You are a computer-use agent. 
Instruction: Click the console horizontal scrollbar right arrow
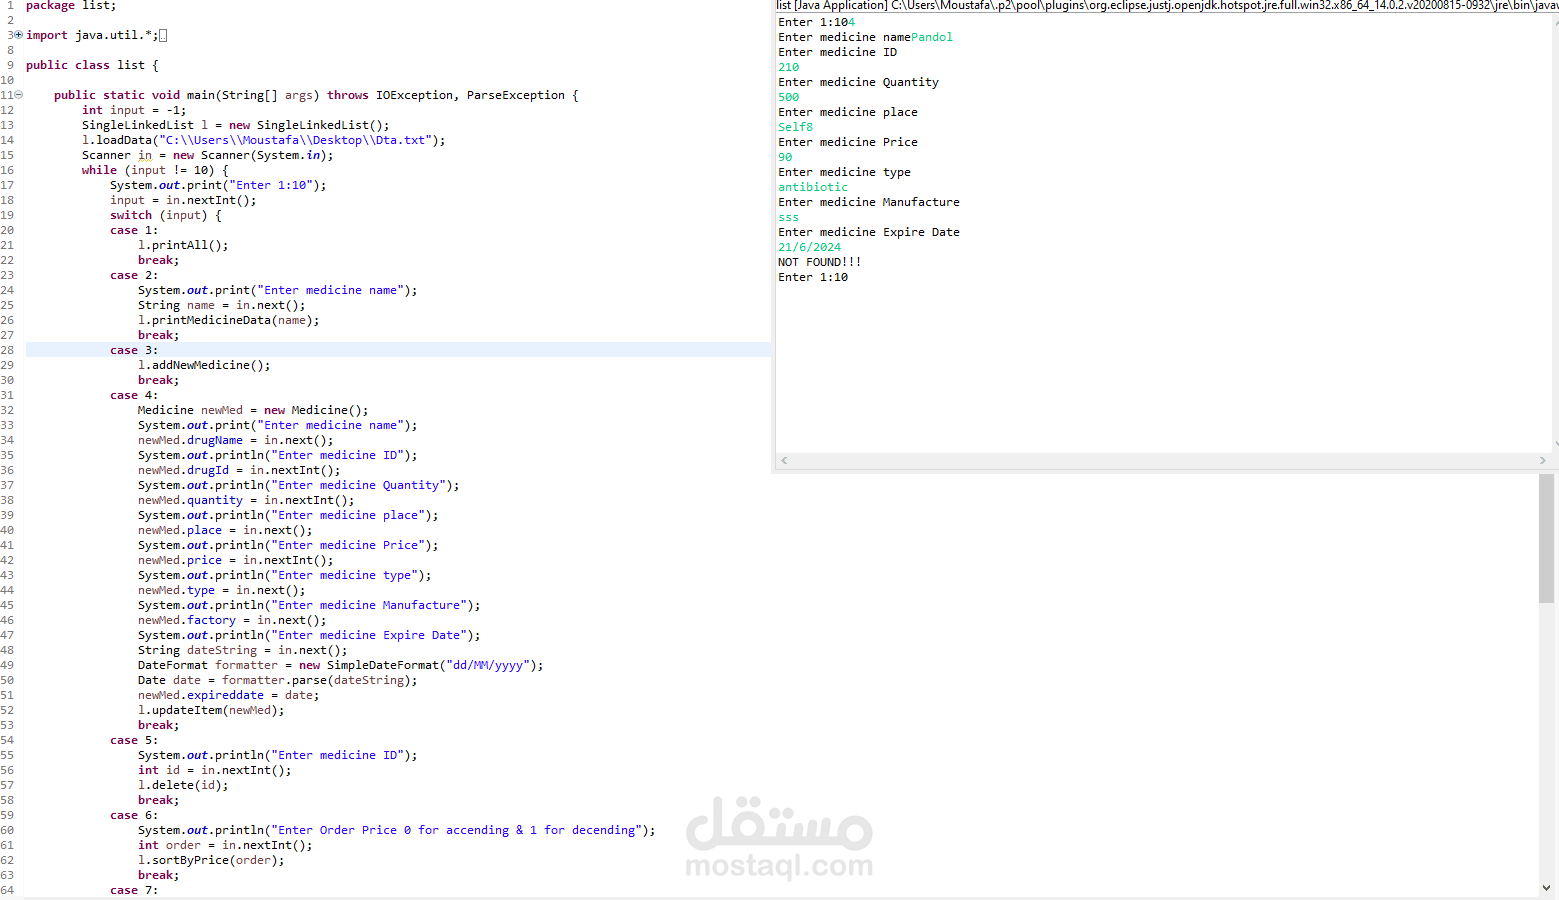tap(1543, 460)
